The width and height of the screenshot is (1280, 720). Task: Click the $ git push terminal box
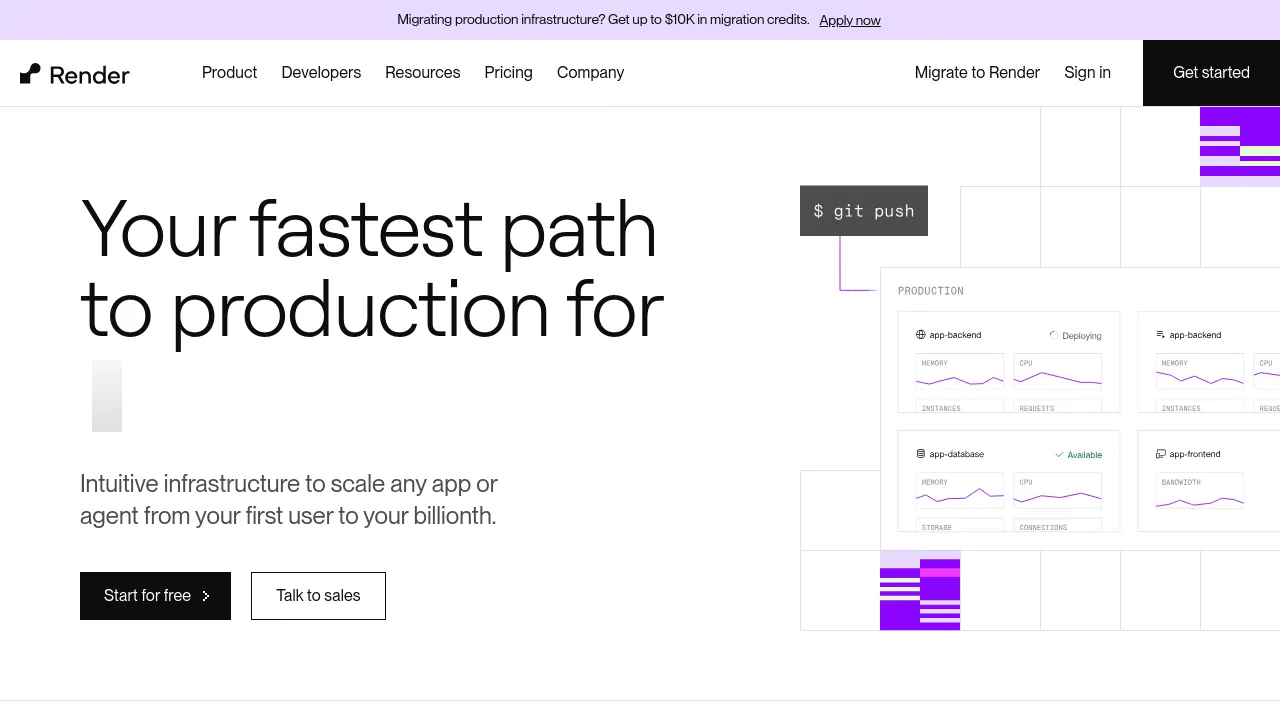pyautogui.click(x=864, y=211)
